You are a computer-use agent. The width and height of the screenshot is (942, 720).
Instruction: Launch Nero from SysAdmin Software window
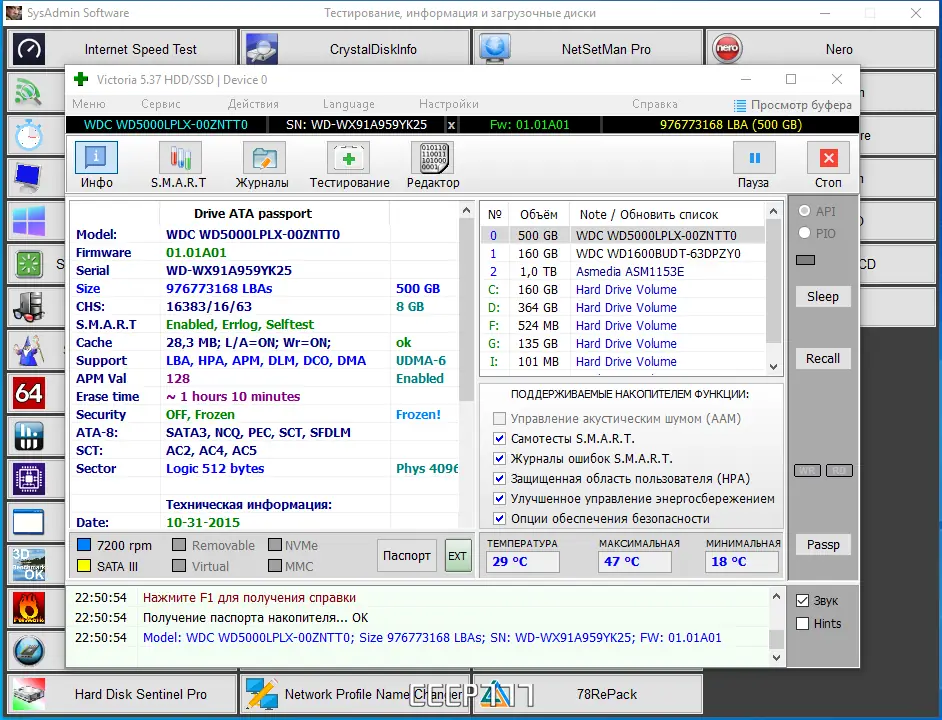pyautogui.click(x=821, y=49)
